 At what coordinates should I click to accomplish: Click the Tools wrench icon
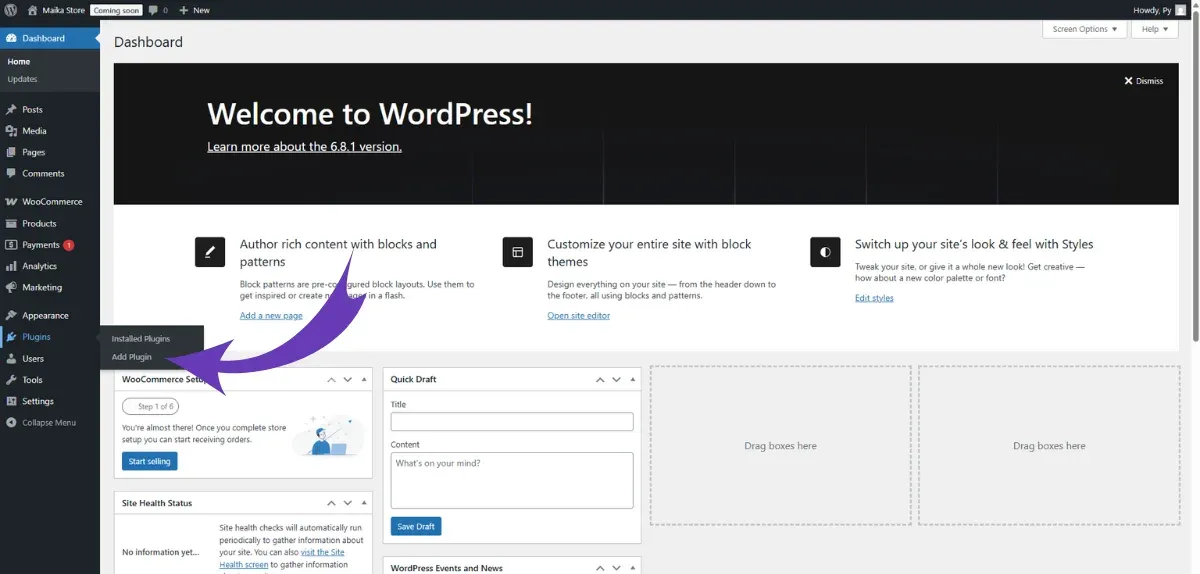pos(11,380)
